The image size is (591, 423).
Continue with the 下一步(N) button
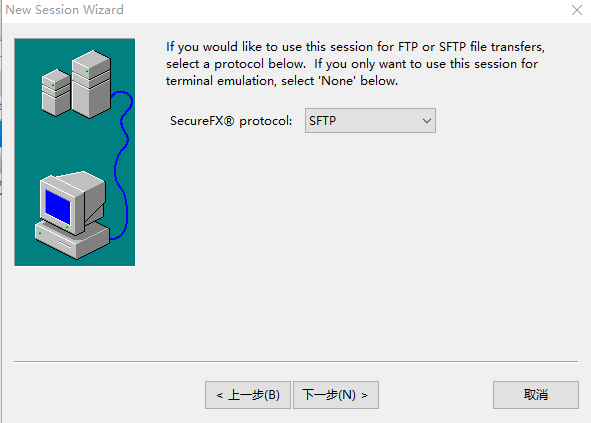pyautogui.click(x=336, y=395)
